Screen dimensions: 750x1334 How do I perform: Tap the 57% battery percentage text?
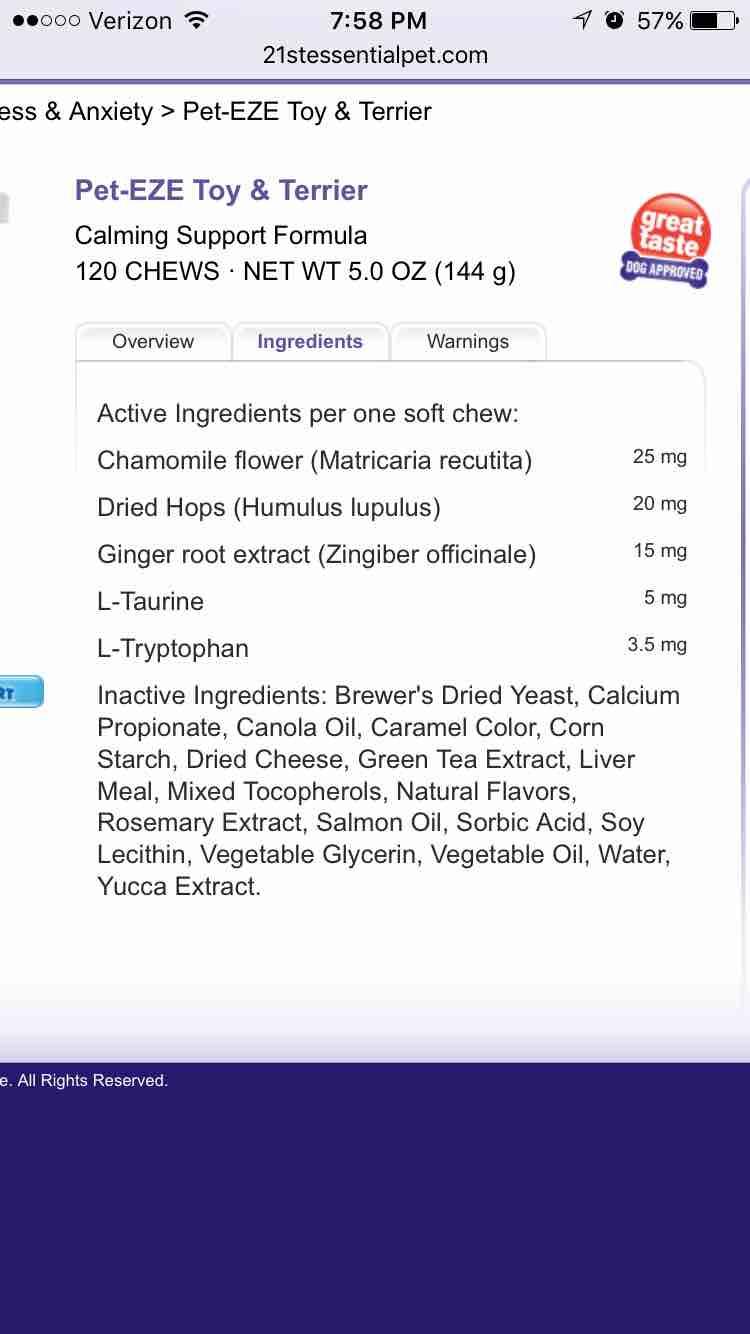click(660, 20)
